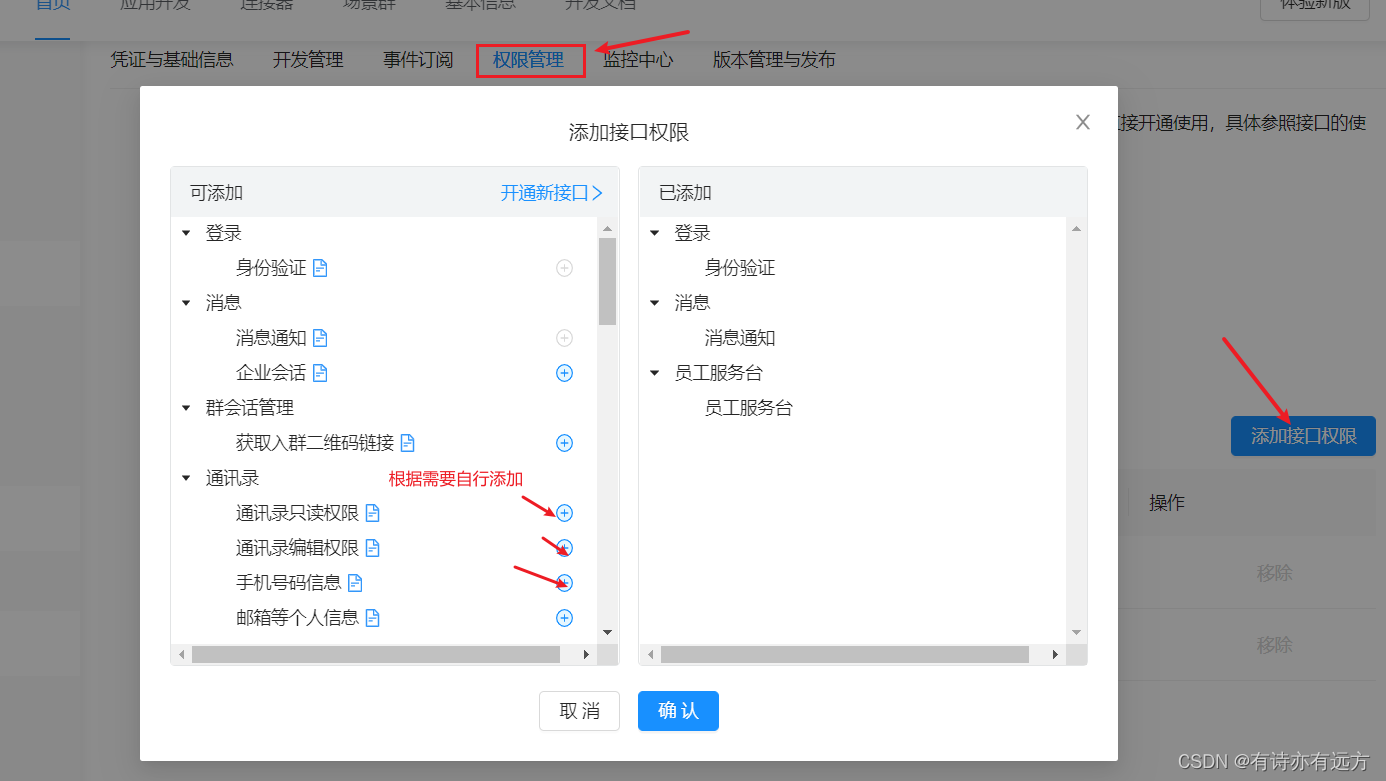
Task: Select 获取入群二维码链接 in the list
Action: tap(315, 443)
